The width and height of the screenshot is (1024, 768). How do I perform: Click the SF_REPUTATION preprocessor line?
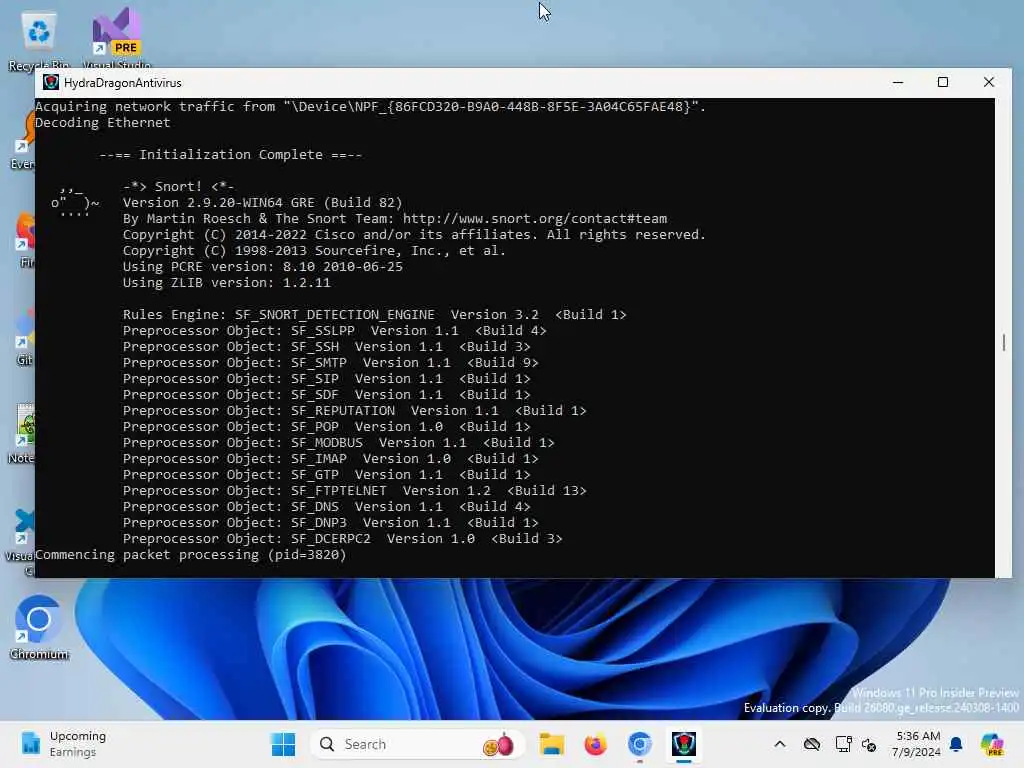355,411
